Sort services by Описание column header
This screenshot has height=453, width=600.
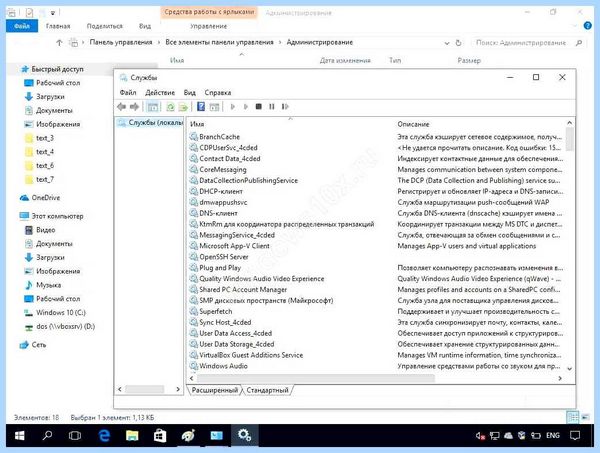tap(413, 124)
